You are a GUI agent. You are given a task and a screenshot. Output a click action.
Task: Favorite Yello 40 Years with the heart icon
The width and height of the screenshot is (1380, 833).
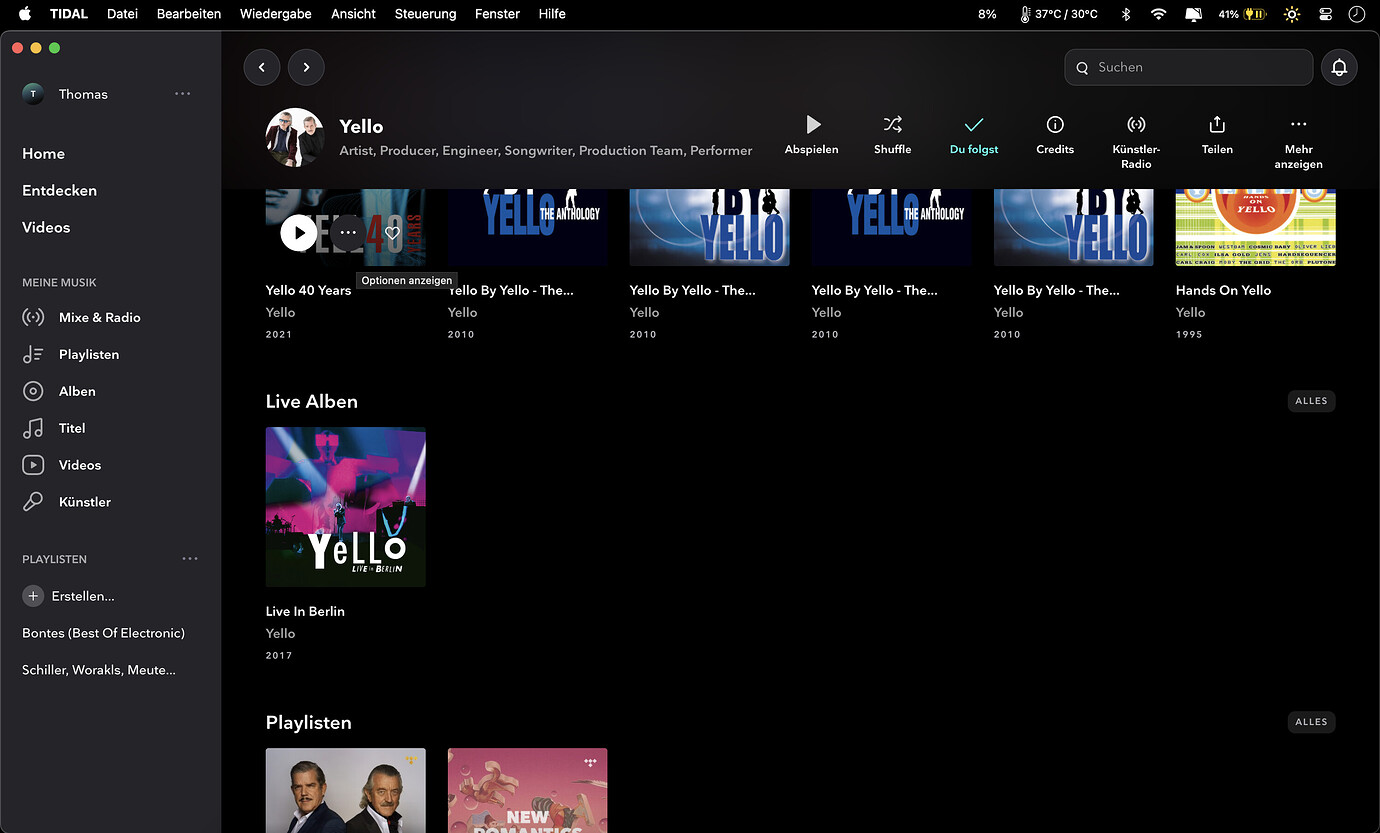[x=393, y=232]
